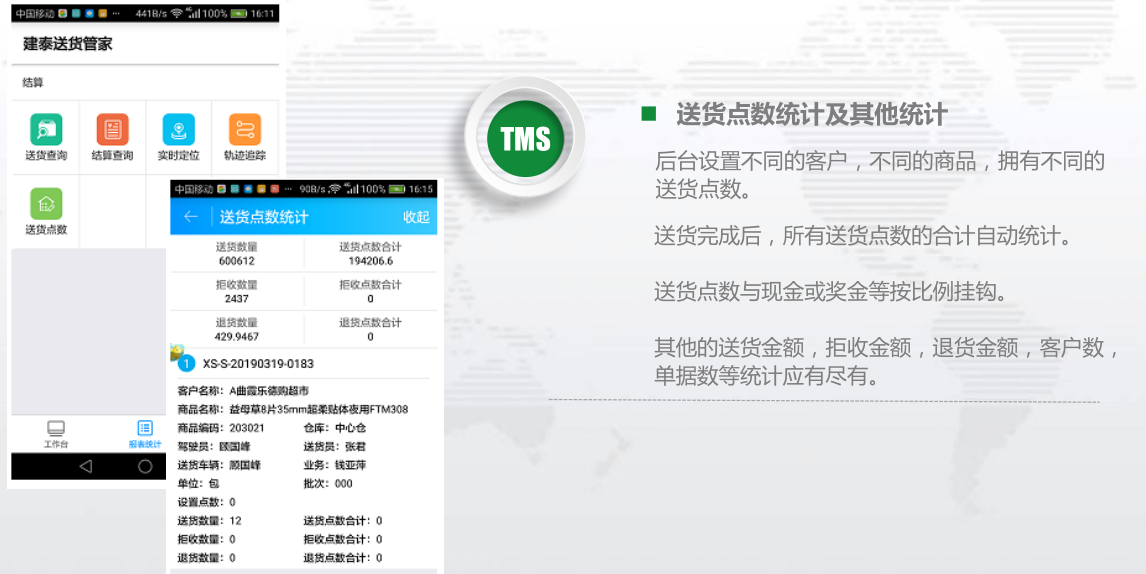Click 建泰送货管家 app title
Screen dimensions: 1146x574
67,44
